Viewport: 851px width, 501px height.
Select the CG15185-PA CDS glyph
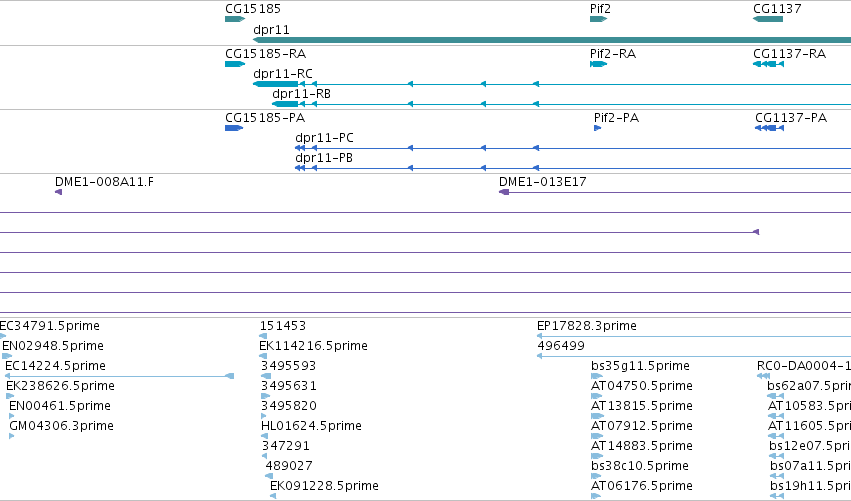(x=234, y=128)
